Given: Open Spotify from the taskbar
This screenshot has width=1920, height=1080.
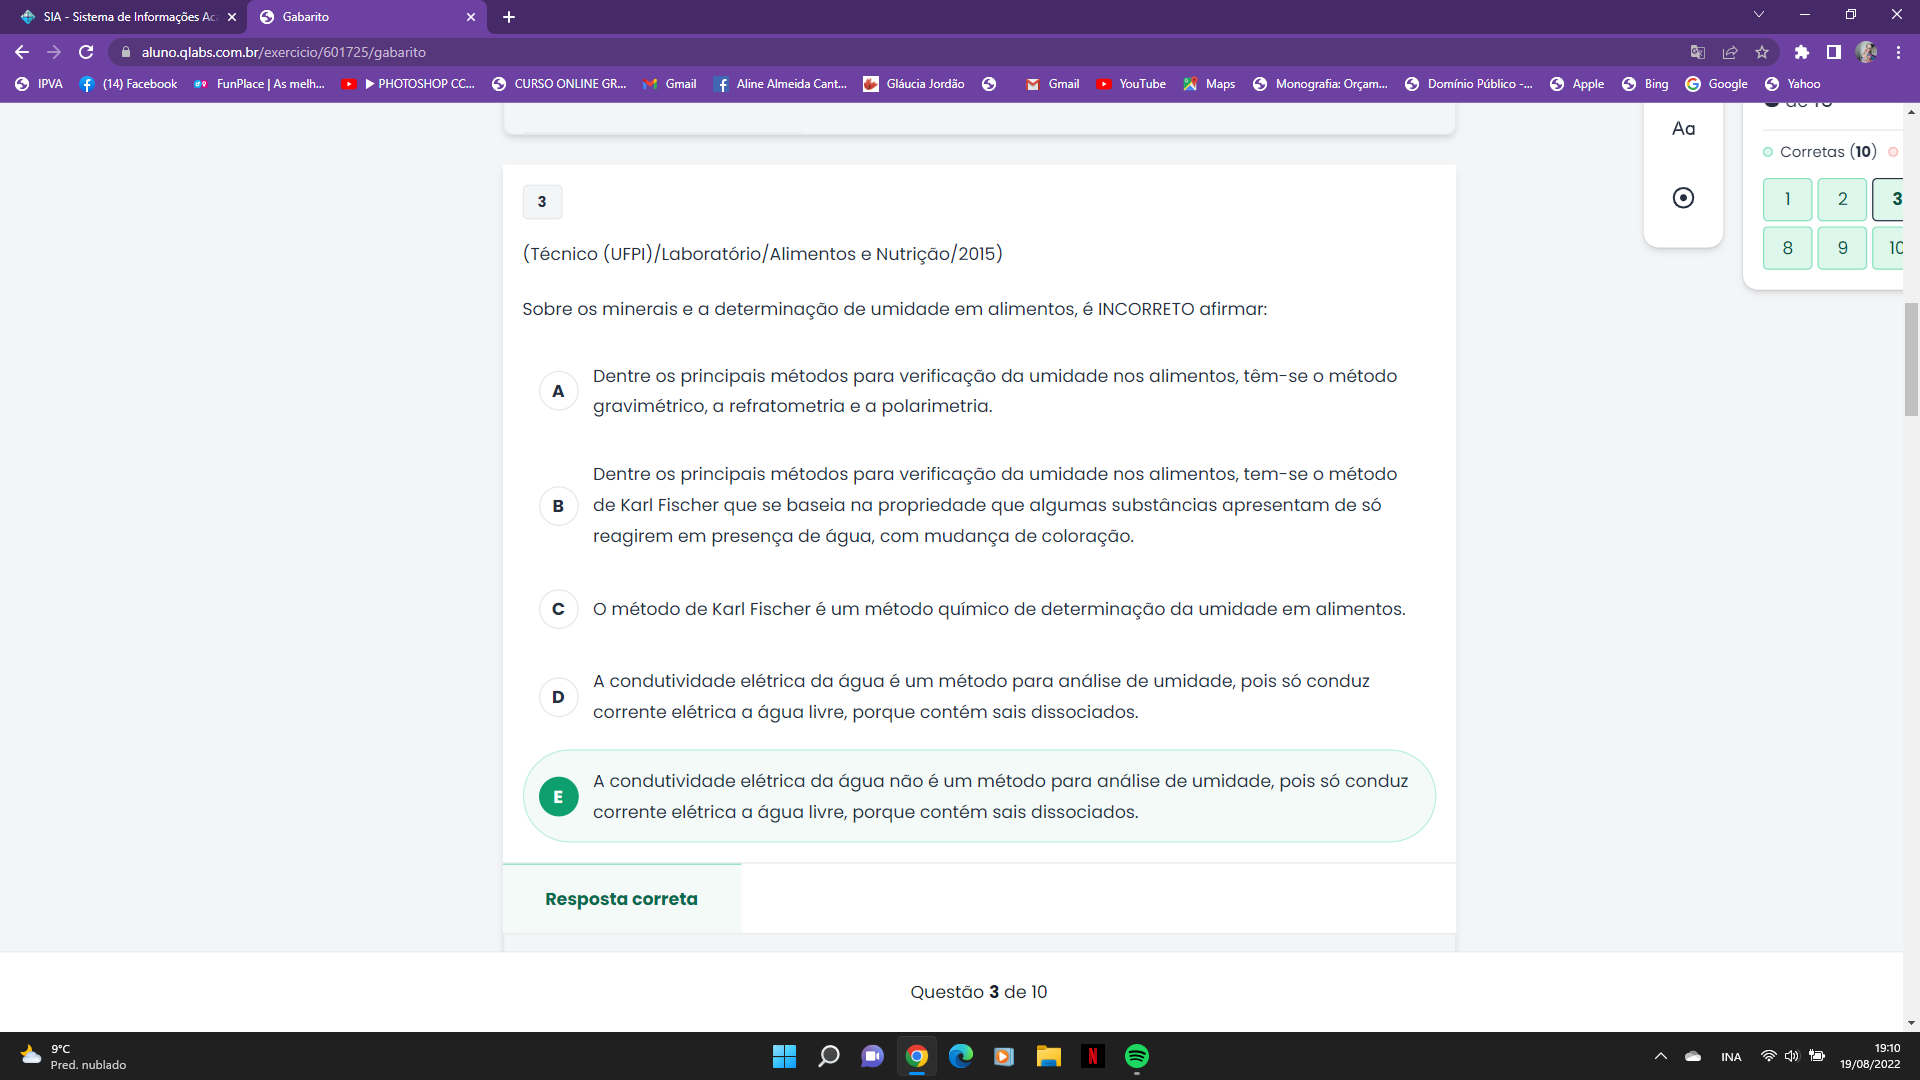Looking at the screenshot, I should click(x=1136, y=1056).
